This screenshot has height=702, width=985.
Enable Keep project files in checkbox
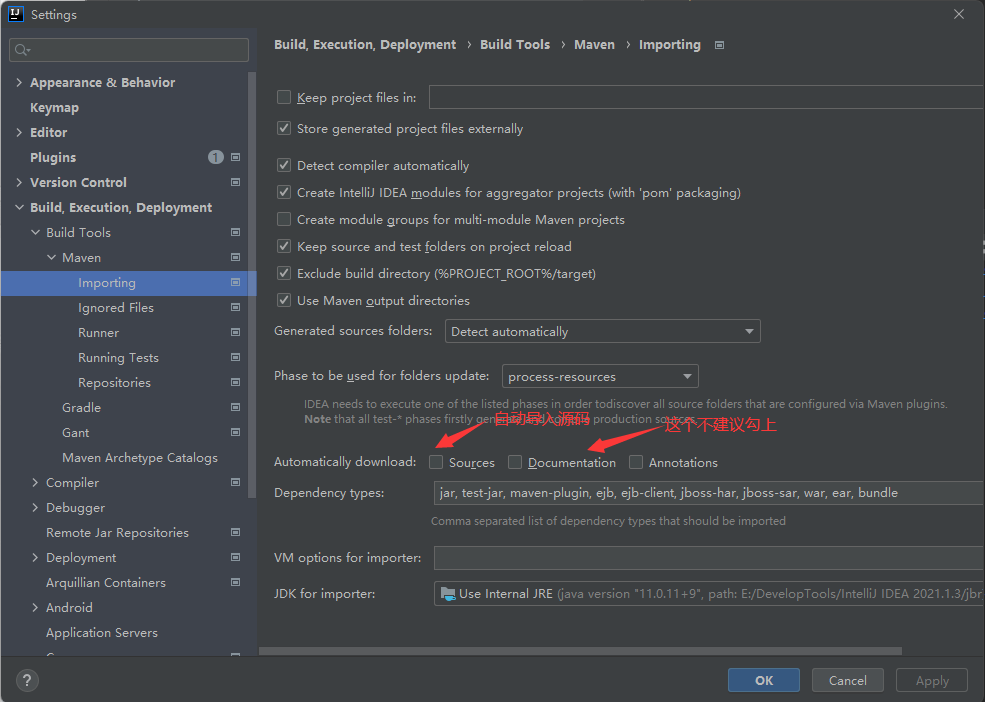pyautogui.click(x=284, y=97)
